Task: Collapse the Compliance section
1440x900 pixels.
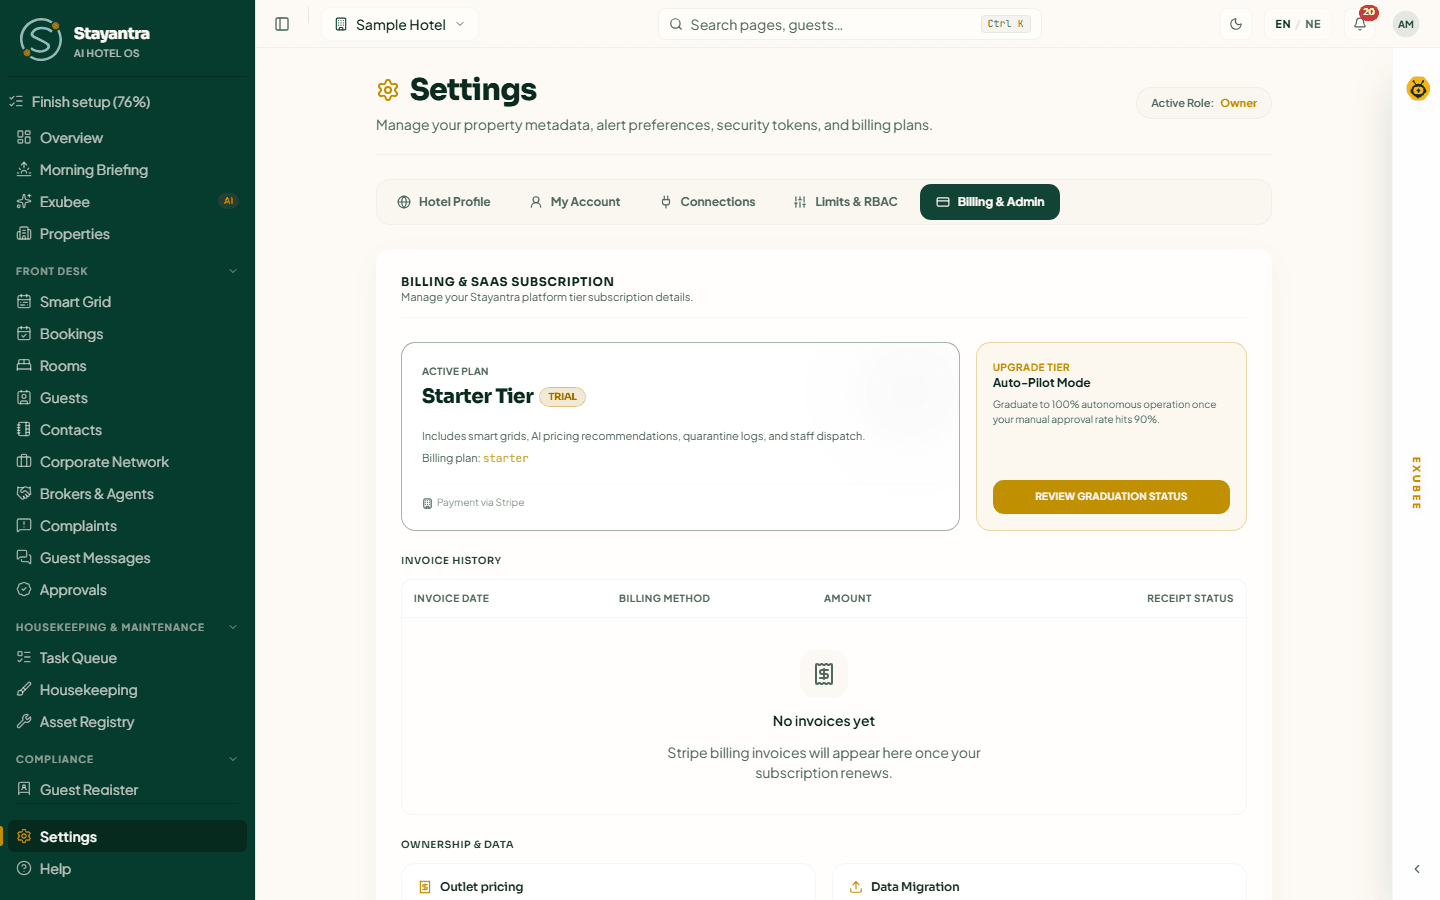Action: click(x=127, y=759)
